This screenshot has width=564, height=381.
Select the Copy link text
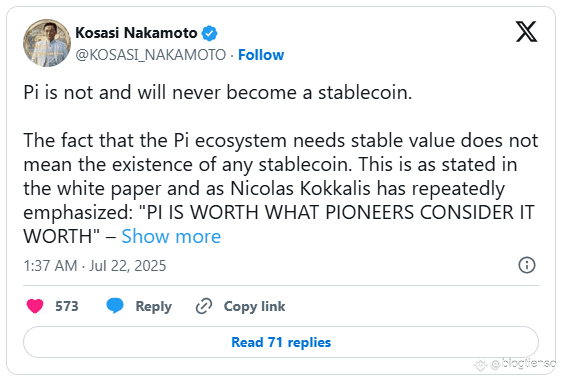[255, 307]
